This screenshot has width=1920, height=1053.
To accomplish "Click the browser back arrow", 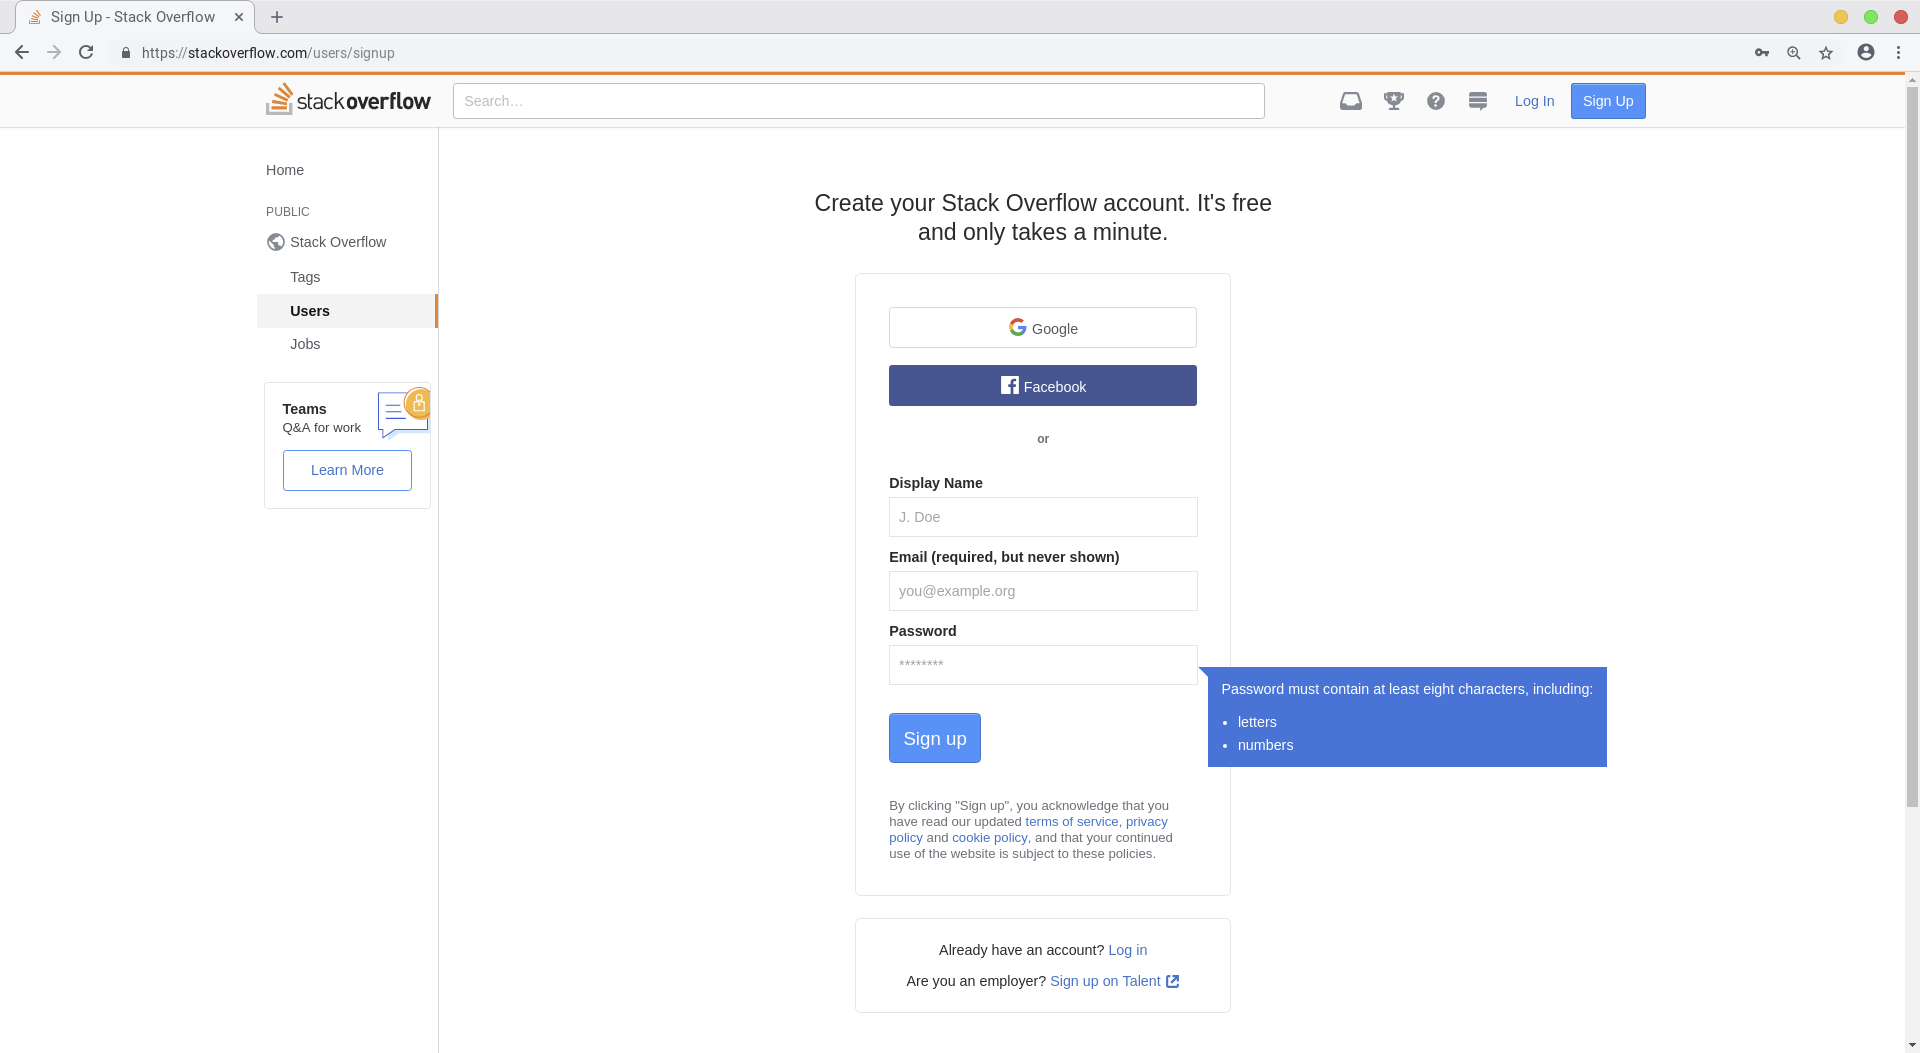I will coord(22,53).
